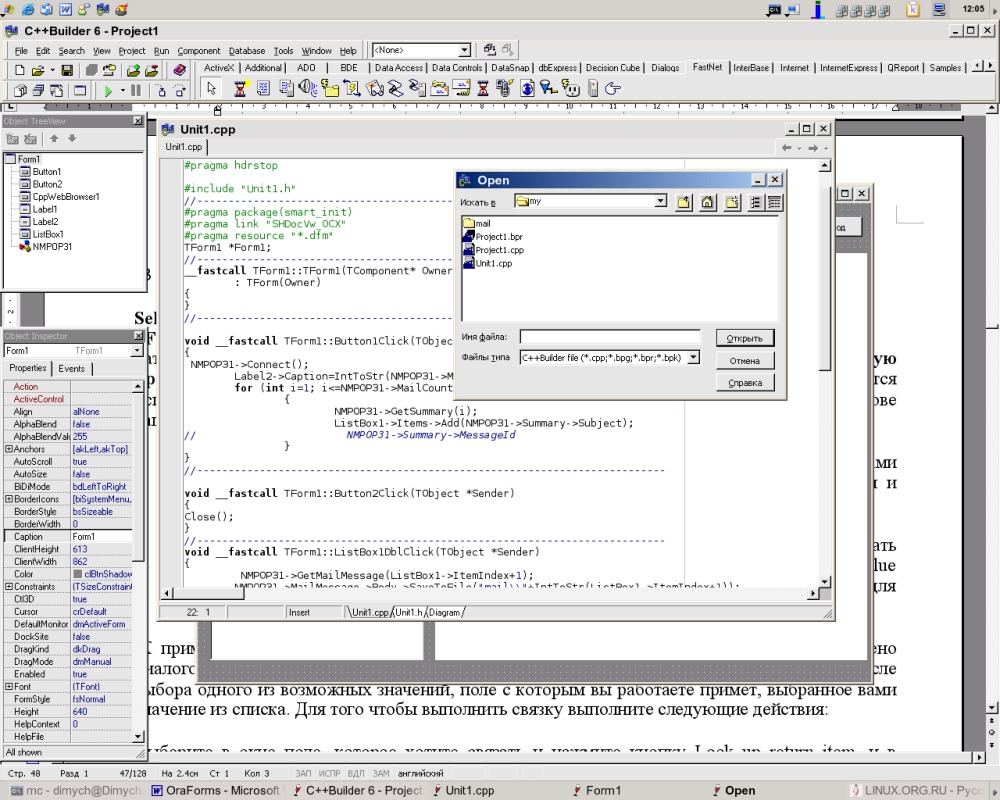Viewport: 1000px width, 800px height.
Task: Click the up arrow in Object TreeView toolbar
Action: (54, 138)
